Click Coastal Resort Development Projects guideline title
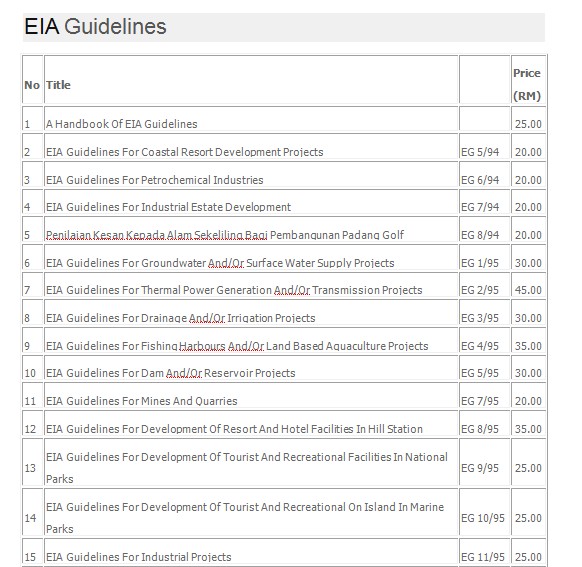Image resolution: width=582 pixels, height=567 pixels. 184,152
